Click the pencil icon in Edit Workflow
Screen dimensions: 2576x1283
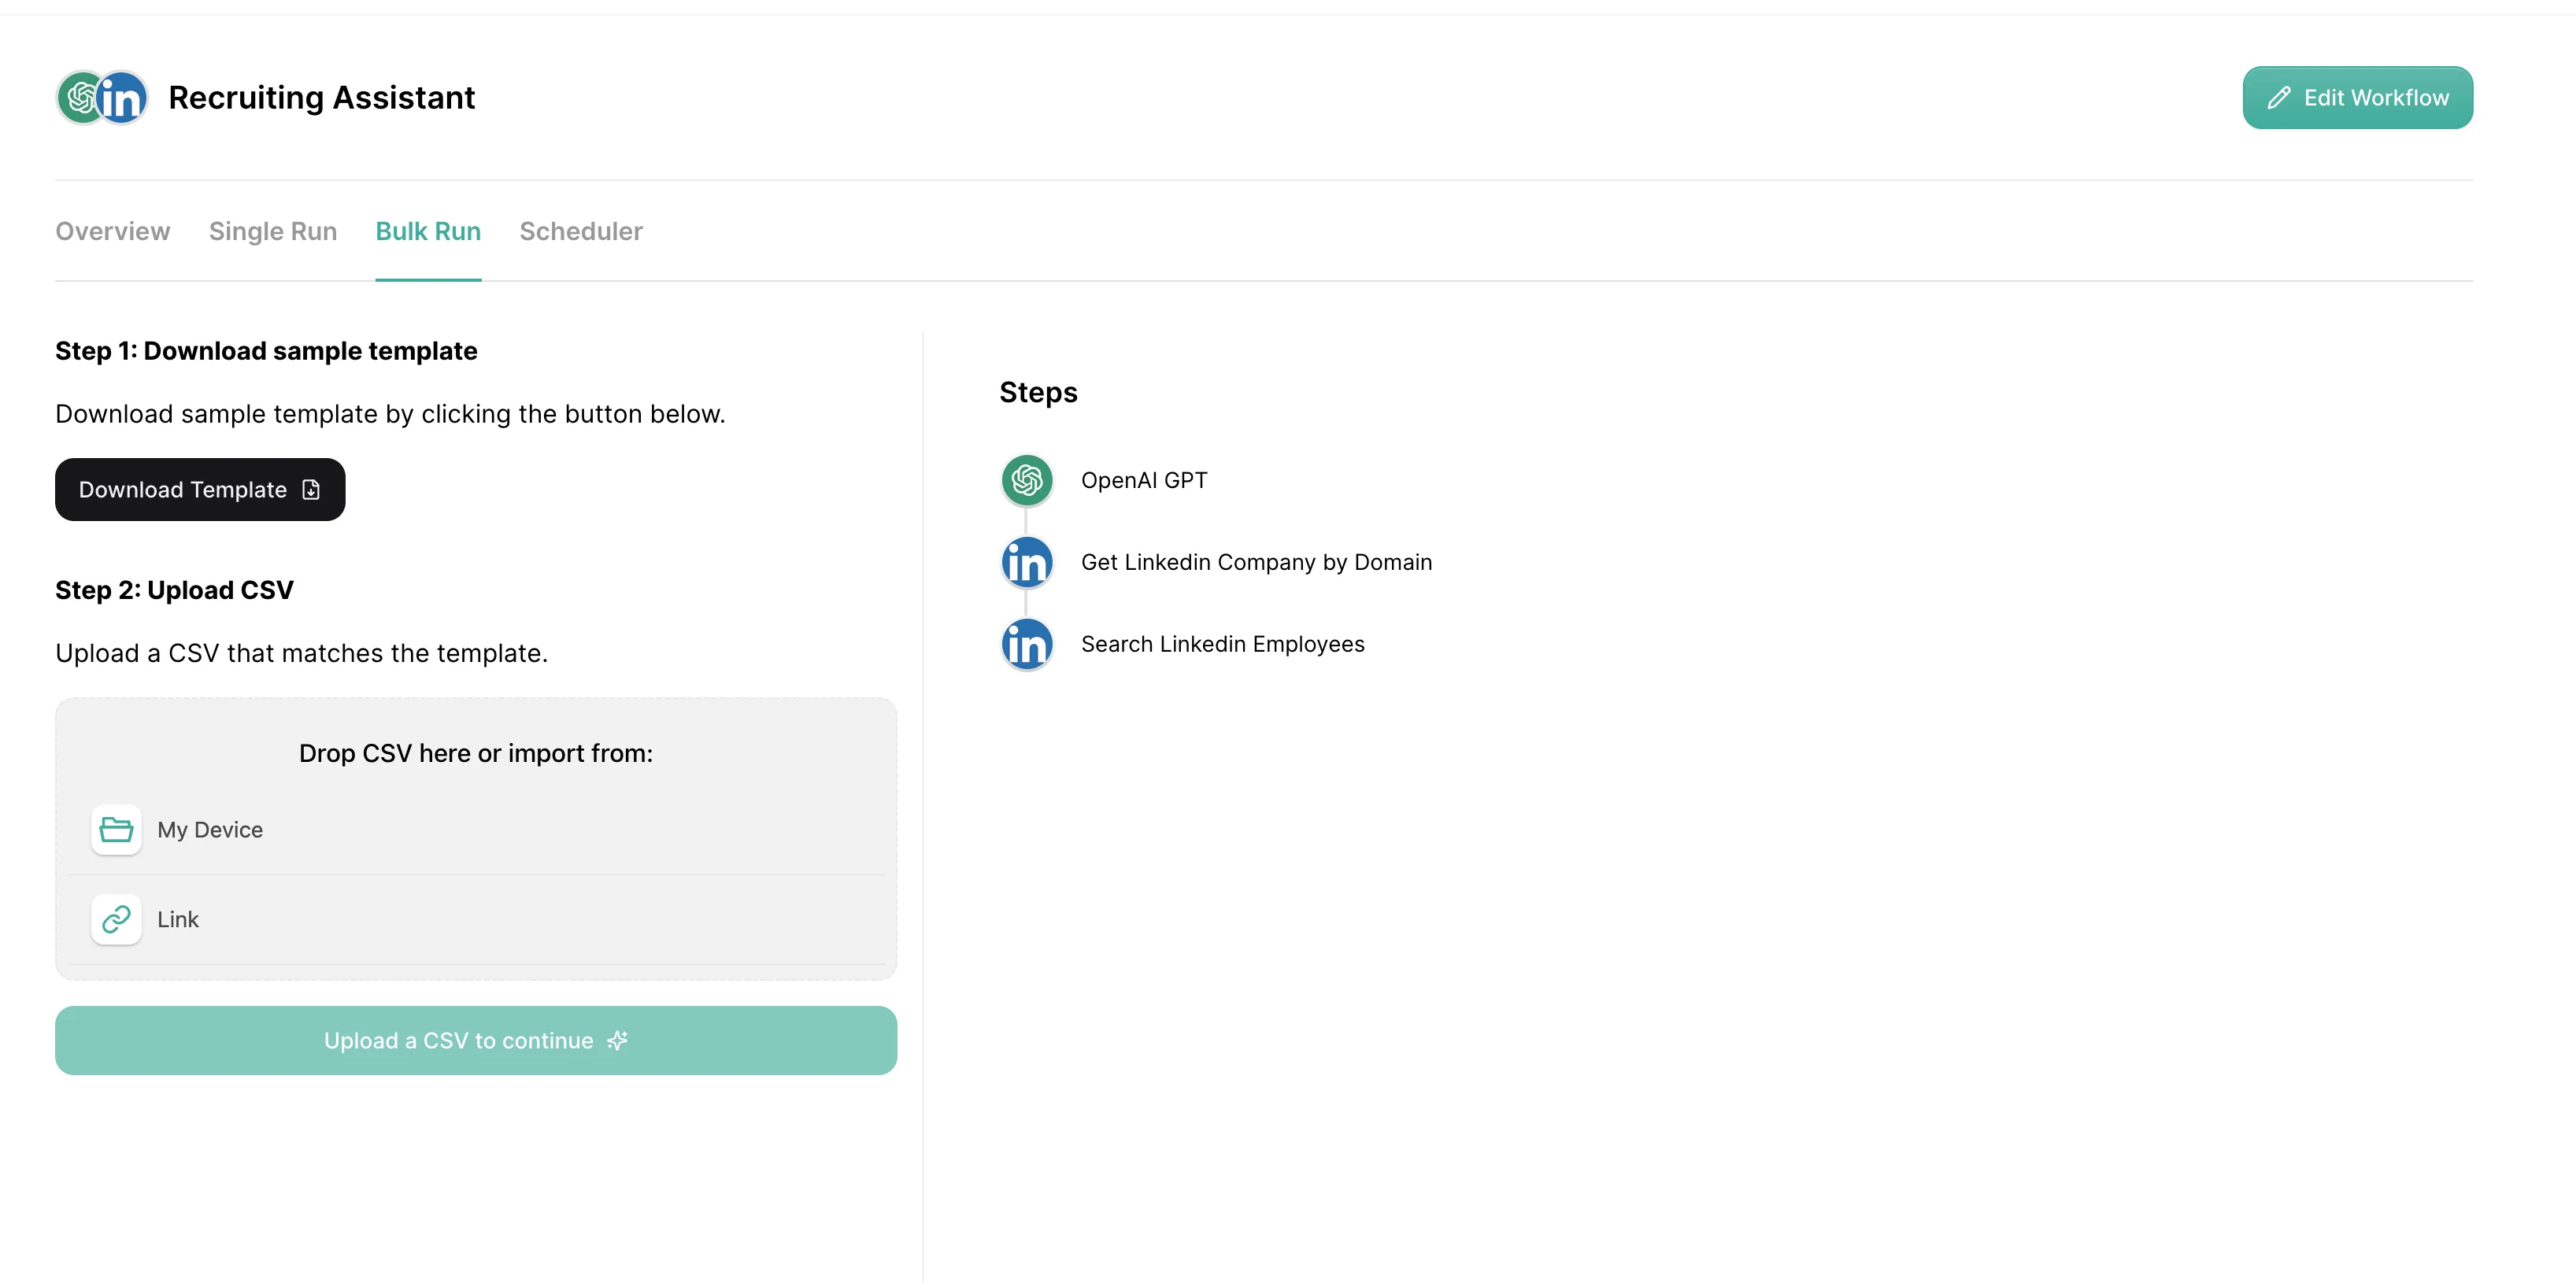2279,98
